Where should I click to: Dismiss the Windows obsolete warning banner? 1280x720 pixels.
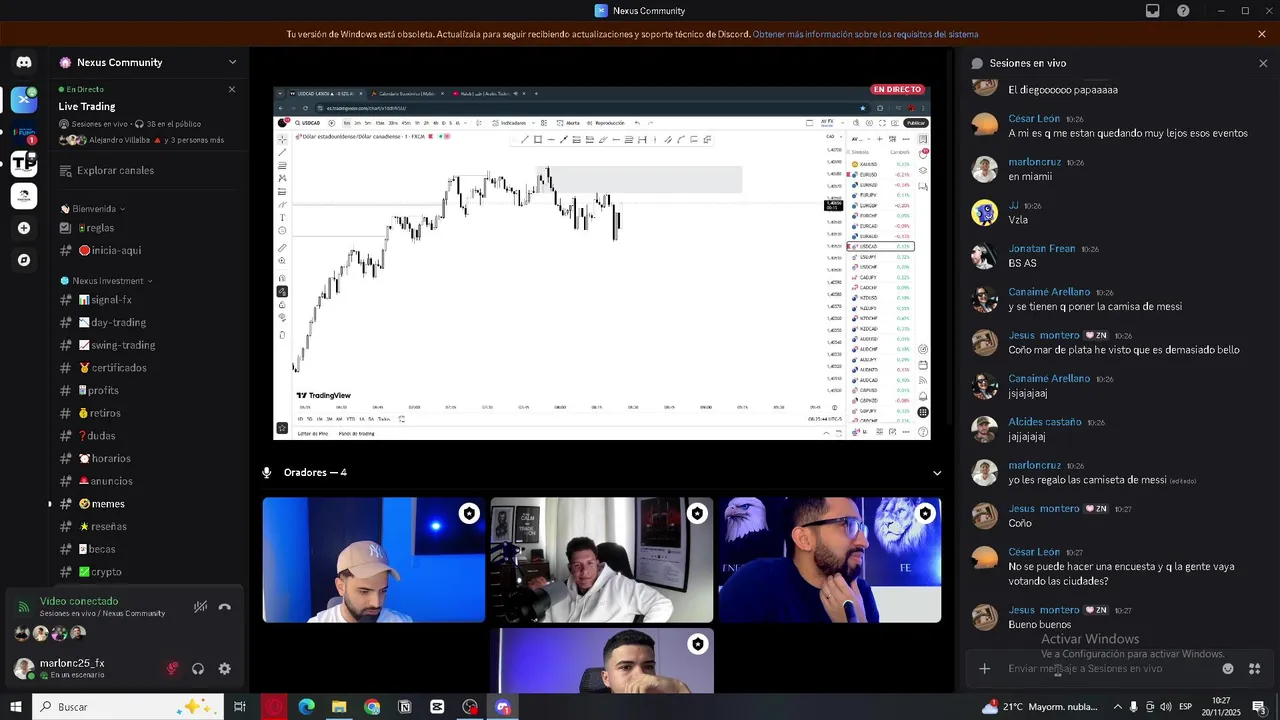[1262, 34]
